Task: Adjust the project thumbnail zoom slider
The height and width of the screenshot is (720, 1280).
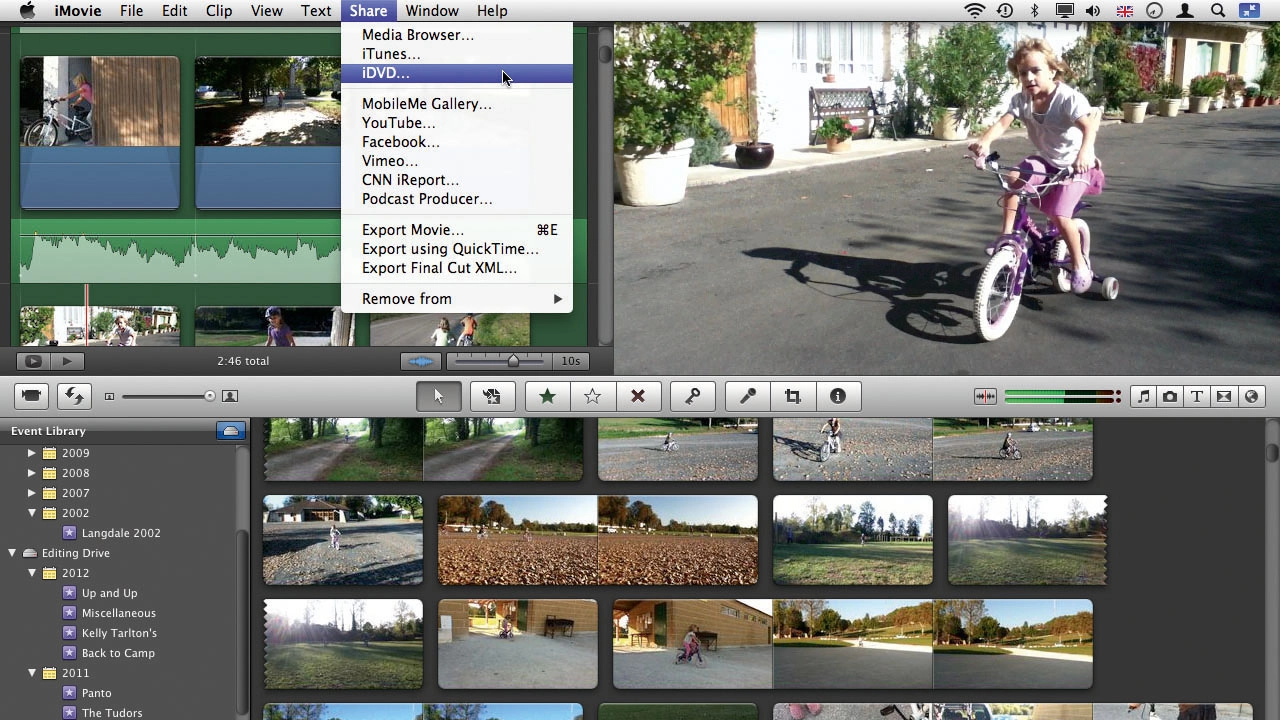Action: [514, 361]
